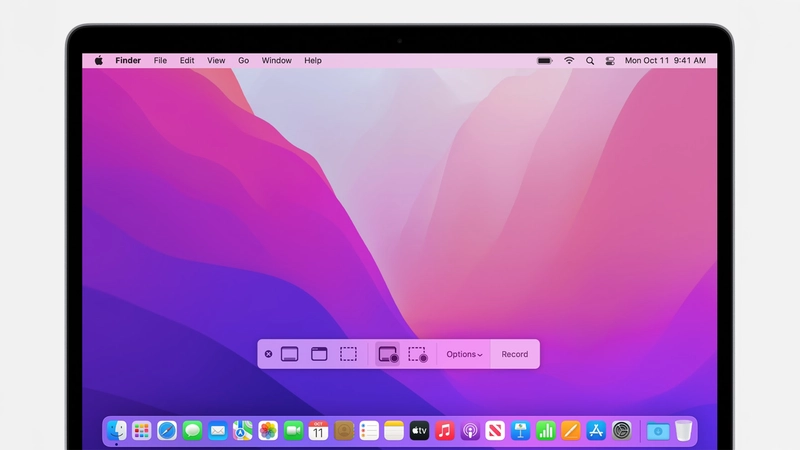The image size is (800, 450).
Task: Launch Reminders from the Dock
Action: click(x=369, y=431)
